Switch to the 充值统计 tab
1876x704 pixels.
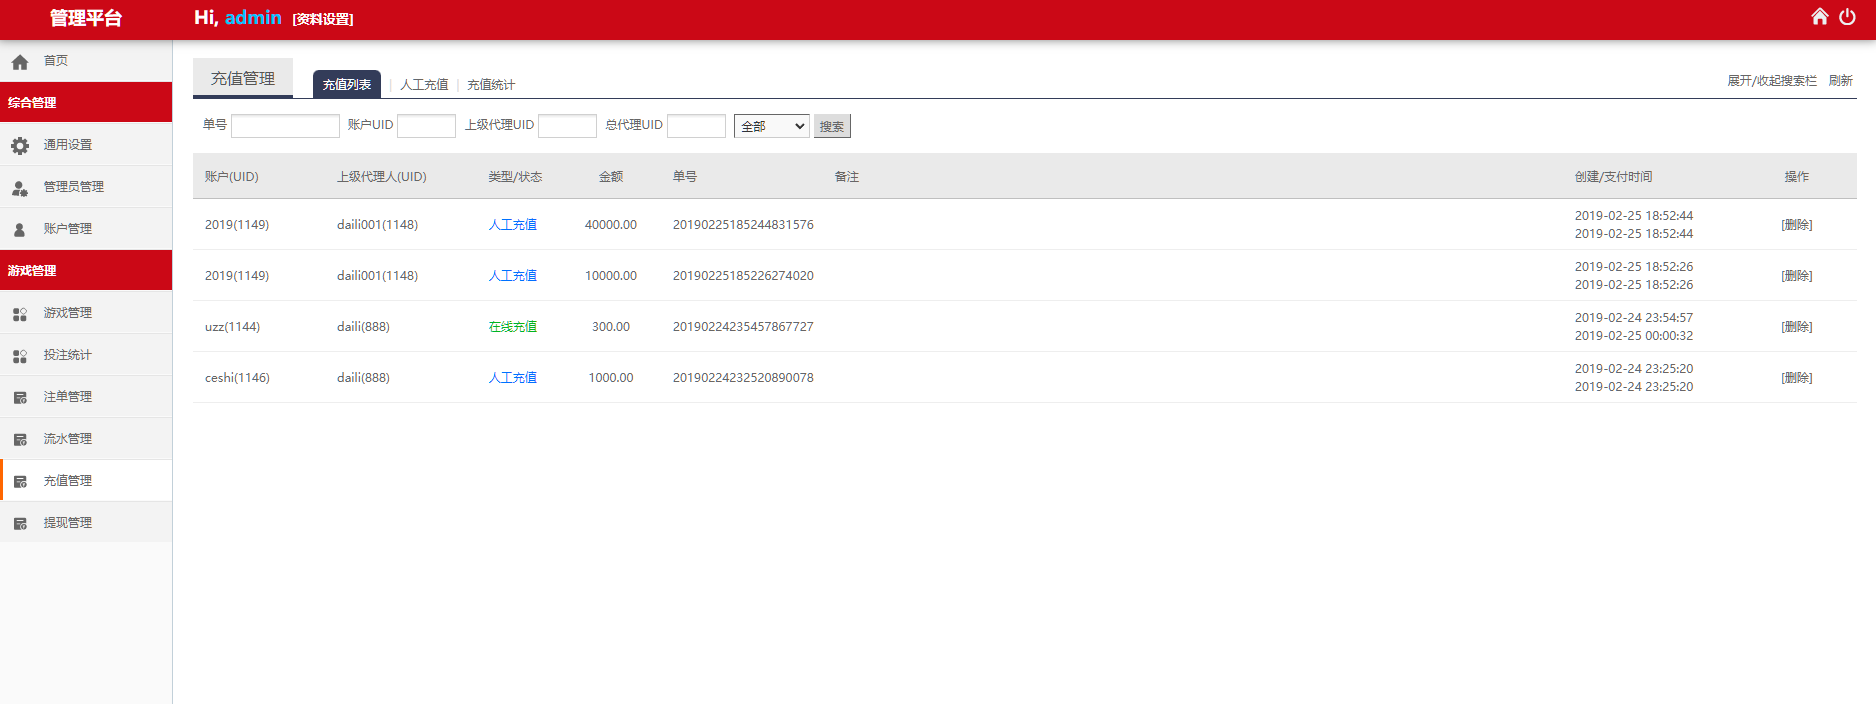[491, 85]
